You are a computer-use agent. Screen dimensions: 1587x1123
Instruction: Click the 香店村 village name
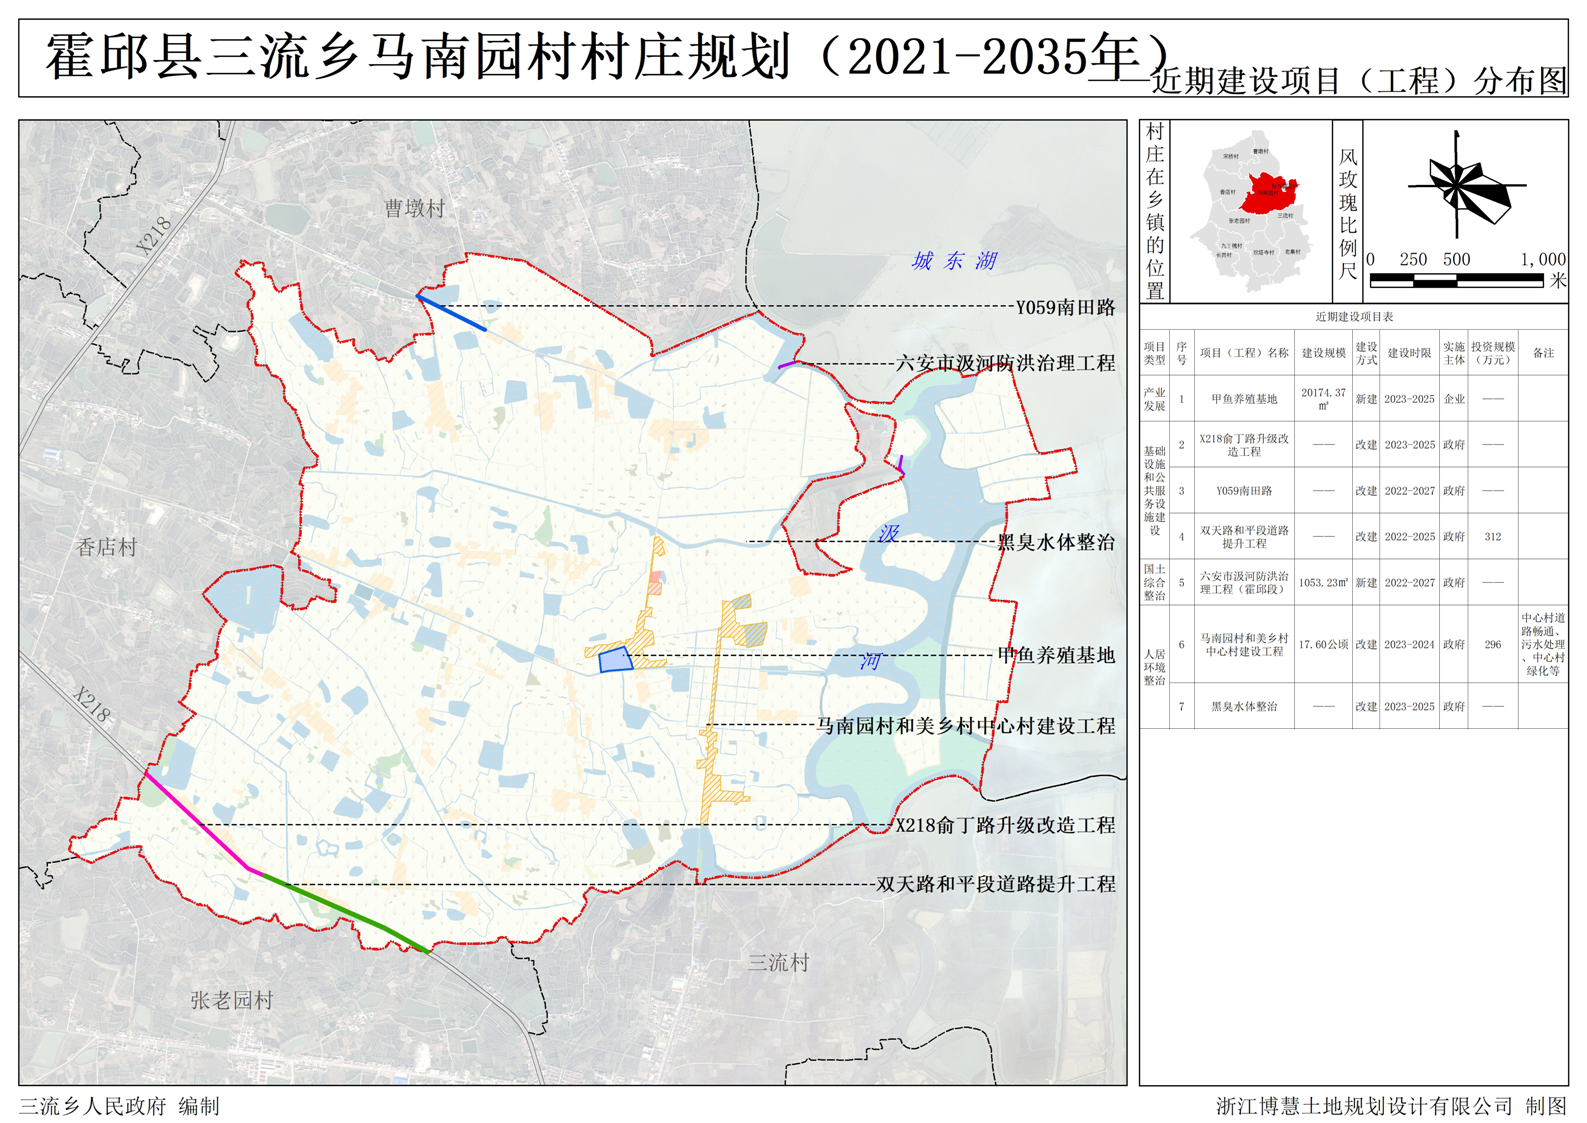point(107,547)
